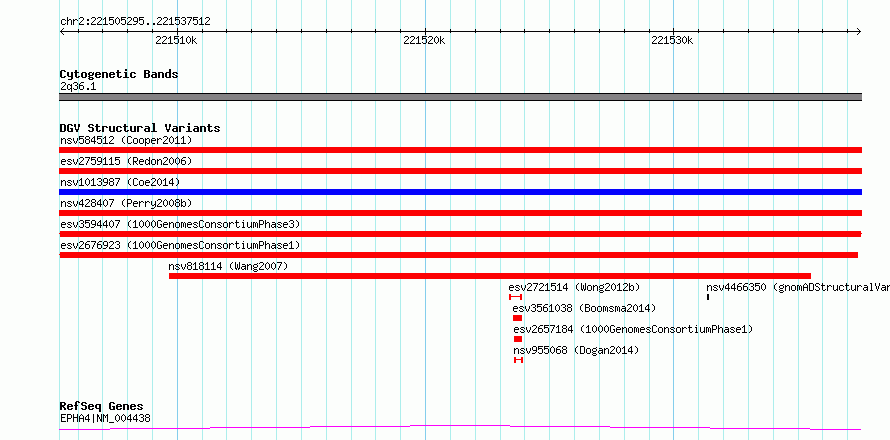Open the nsv955068 (Dogan2014) label
890x440 pixels.
click(x=576, y=350)
